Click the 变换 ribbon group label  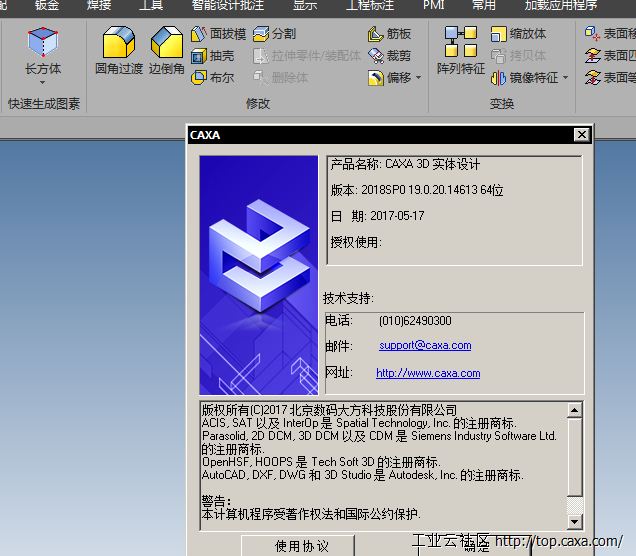click(x=502, y=104)
